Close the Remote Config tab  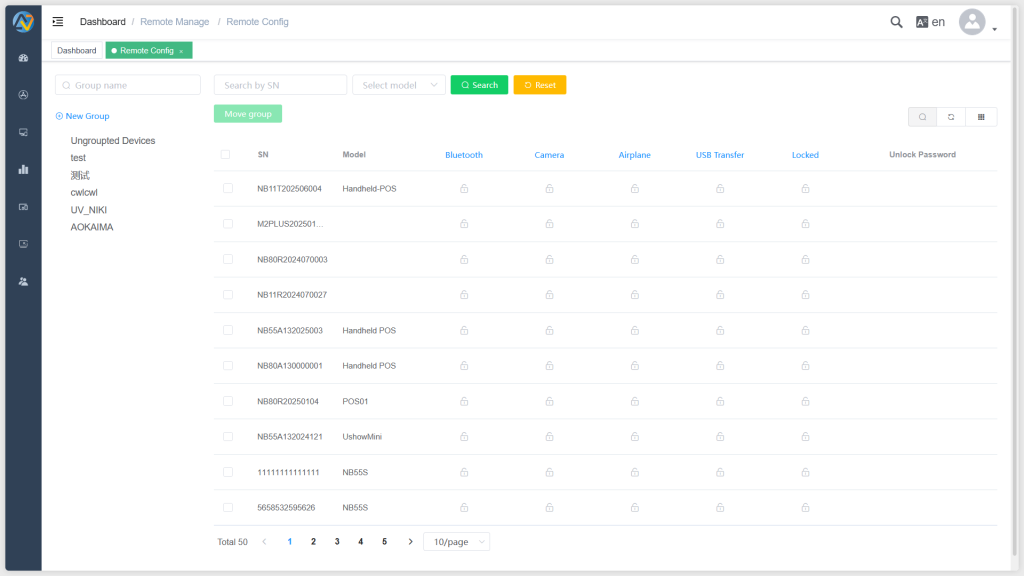click(182, 51)
